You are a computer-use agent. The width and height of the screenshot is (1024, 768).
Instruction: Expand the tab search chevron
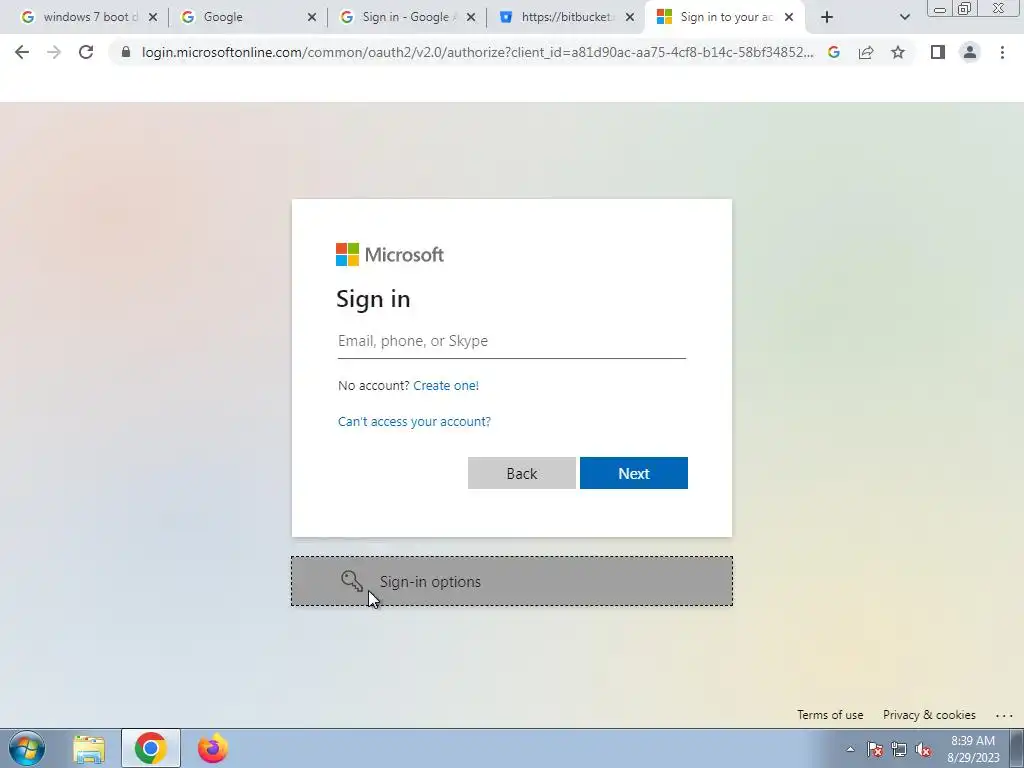[904, 18]
